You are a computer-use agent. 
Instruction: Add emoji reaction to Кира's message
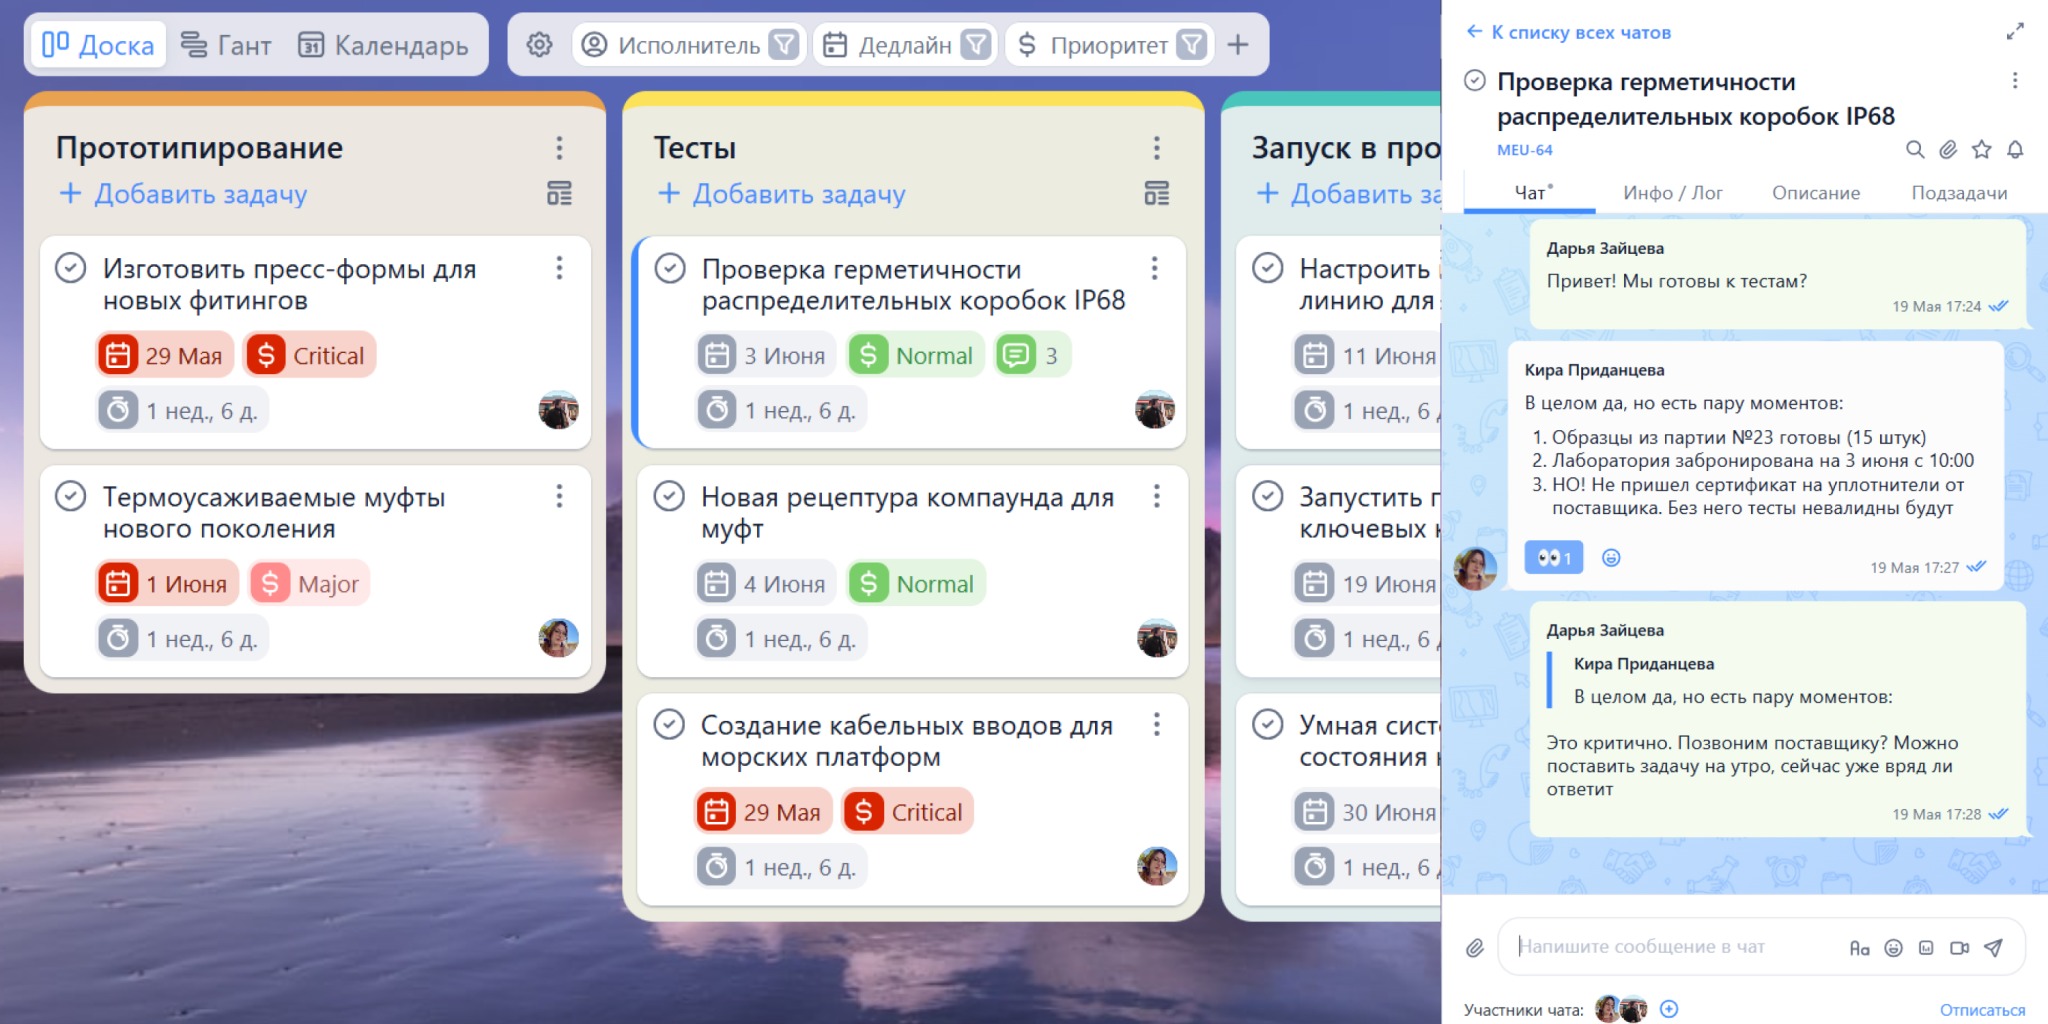(x=1611, y=558)
